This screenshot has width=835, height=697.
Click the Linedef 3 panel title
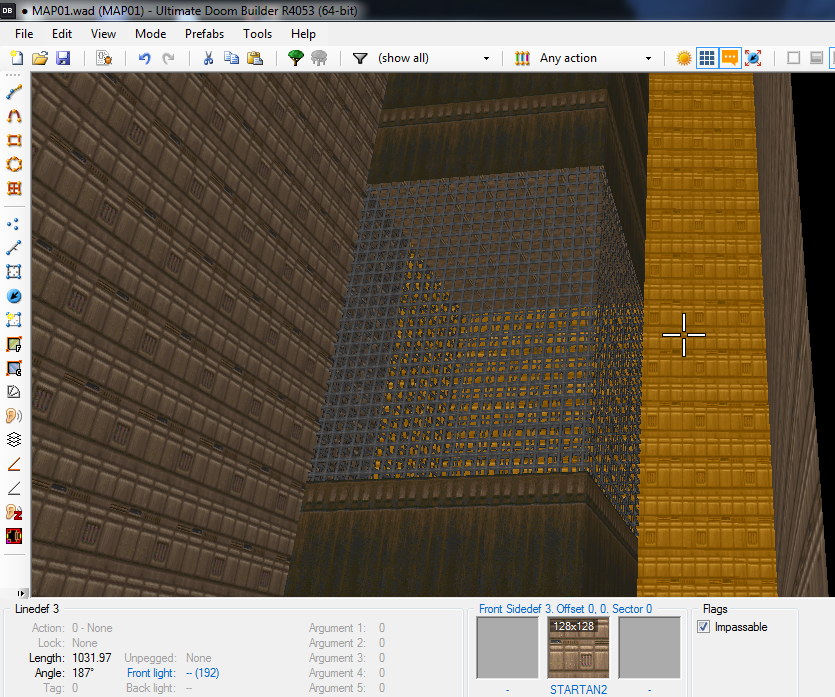[x=37, y=609]
